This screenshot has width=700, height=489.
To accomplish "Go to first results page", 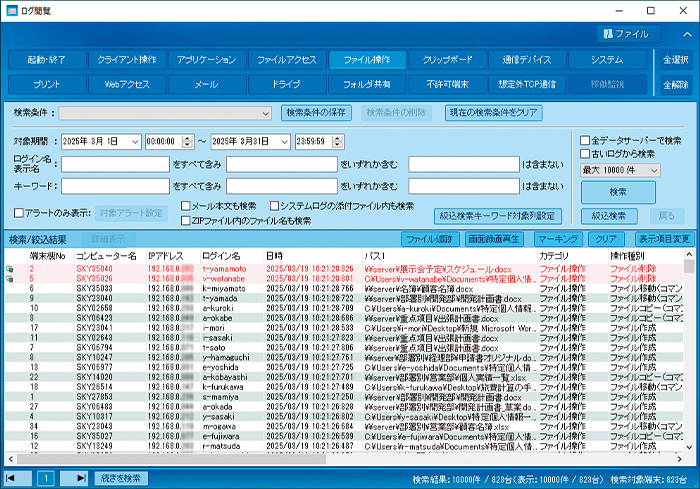I will click(x=18, y=478).
